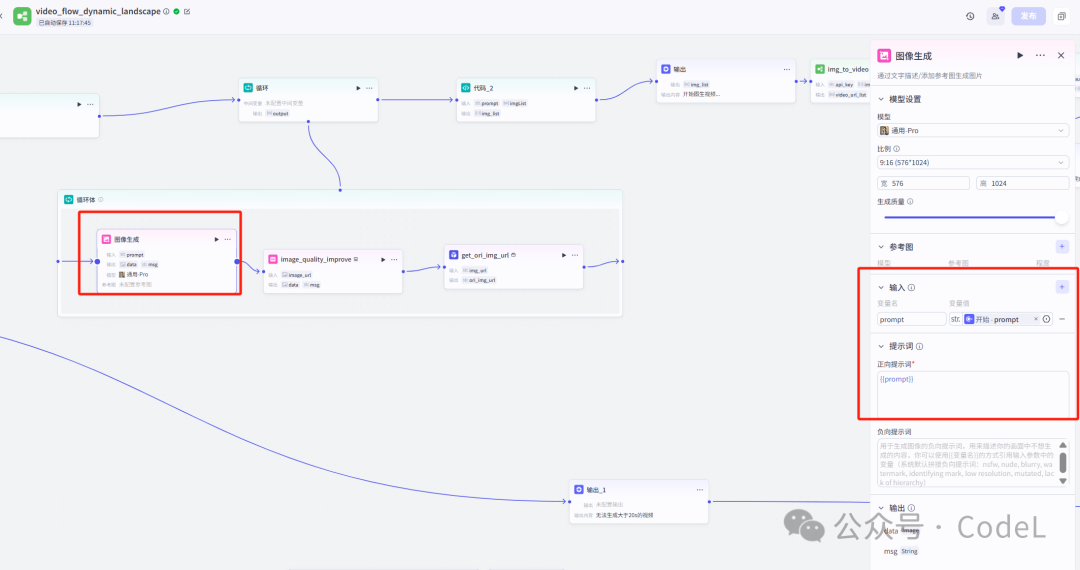The image size is (1080, 570).
Task: Open more options on get_ori_img_url node
Action: [575, 255]
